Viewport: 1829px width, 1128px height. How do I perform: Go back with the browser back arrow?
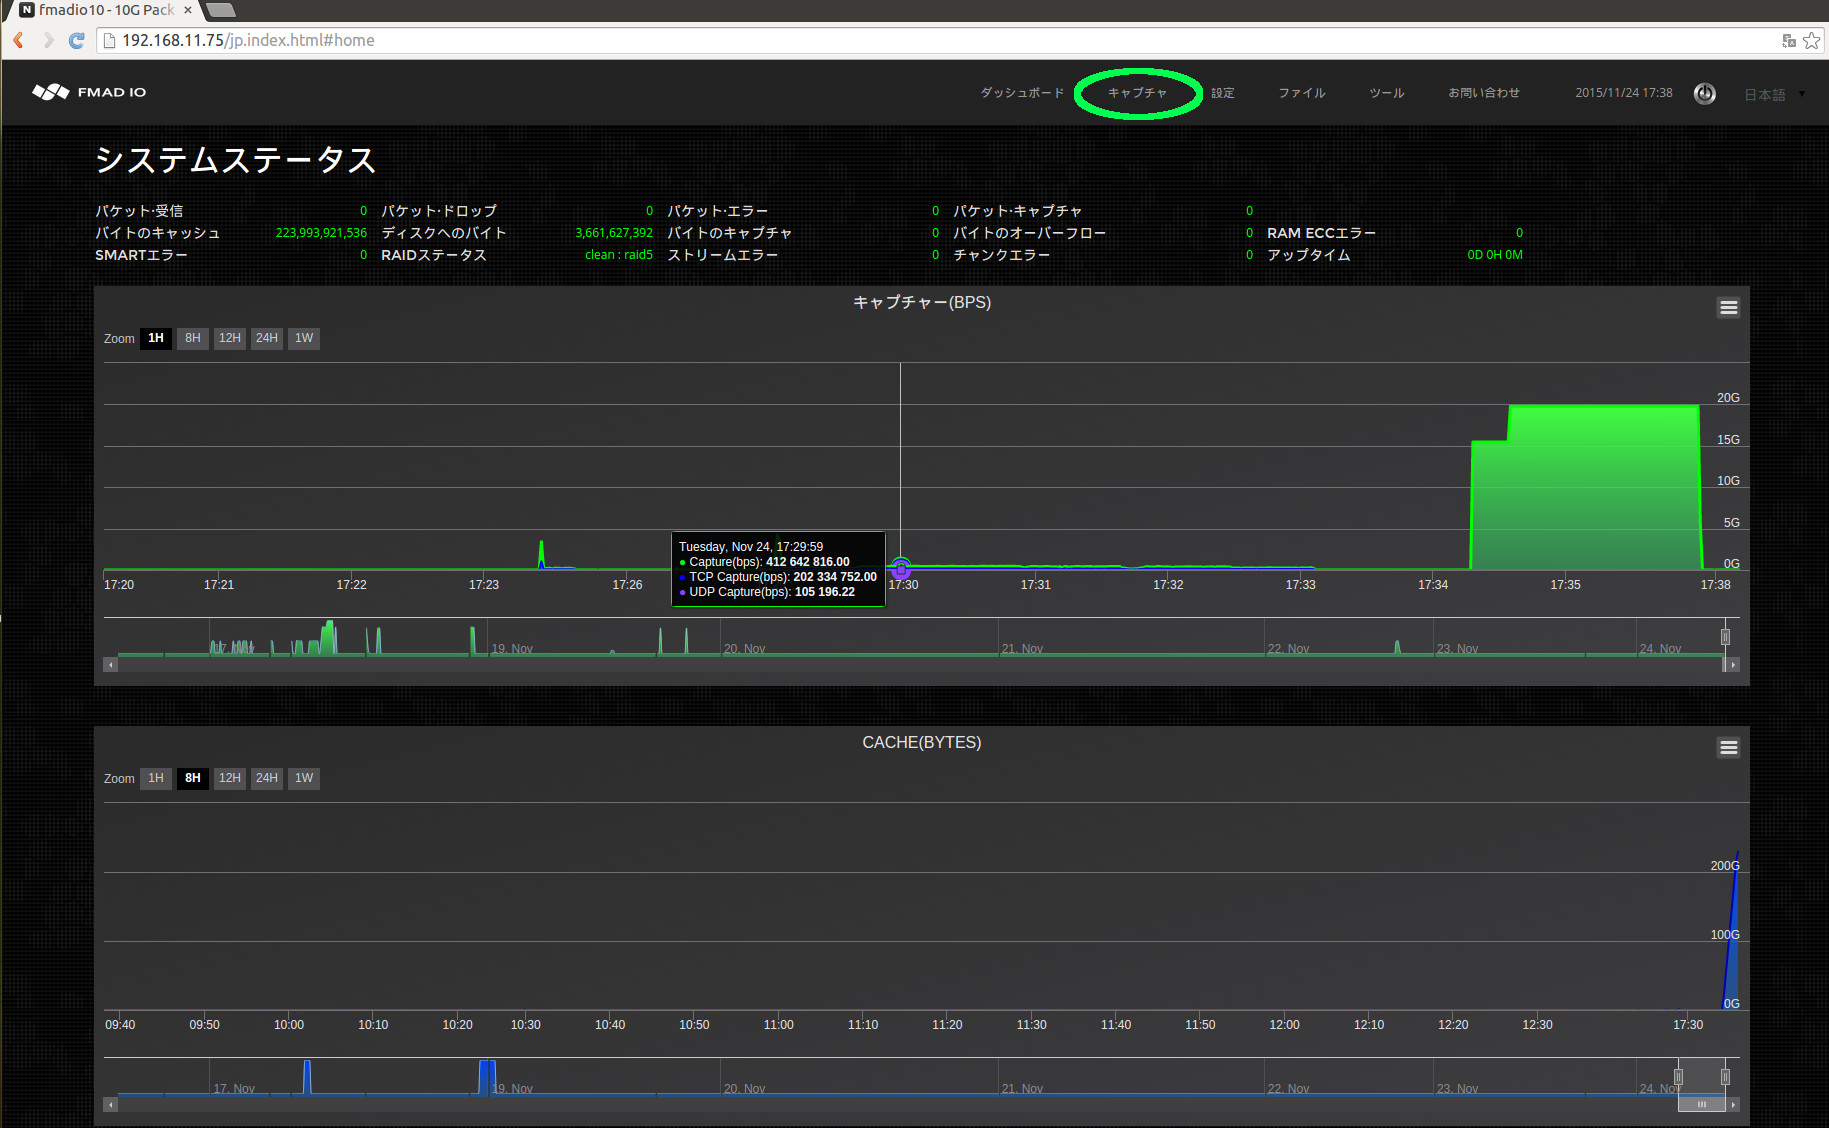coord(18,40)
